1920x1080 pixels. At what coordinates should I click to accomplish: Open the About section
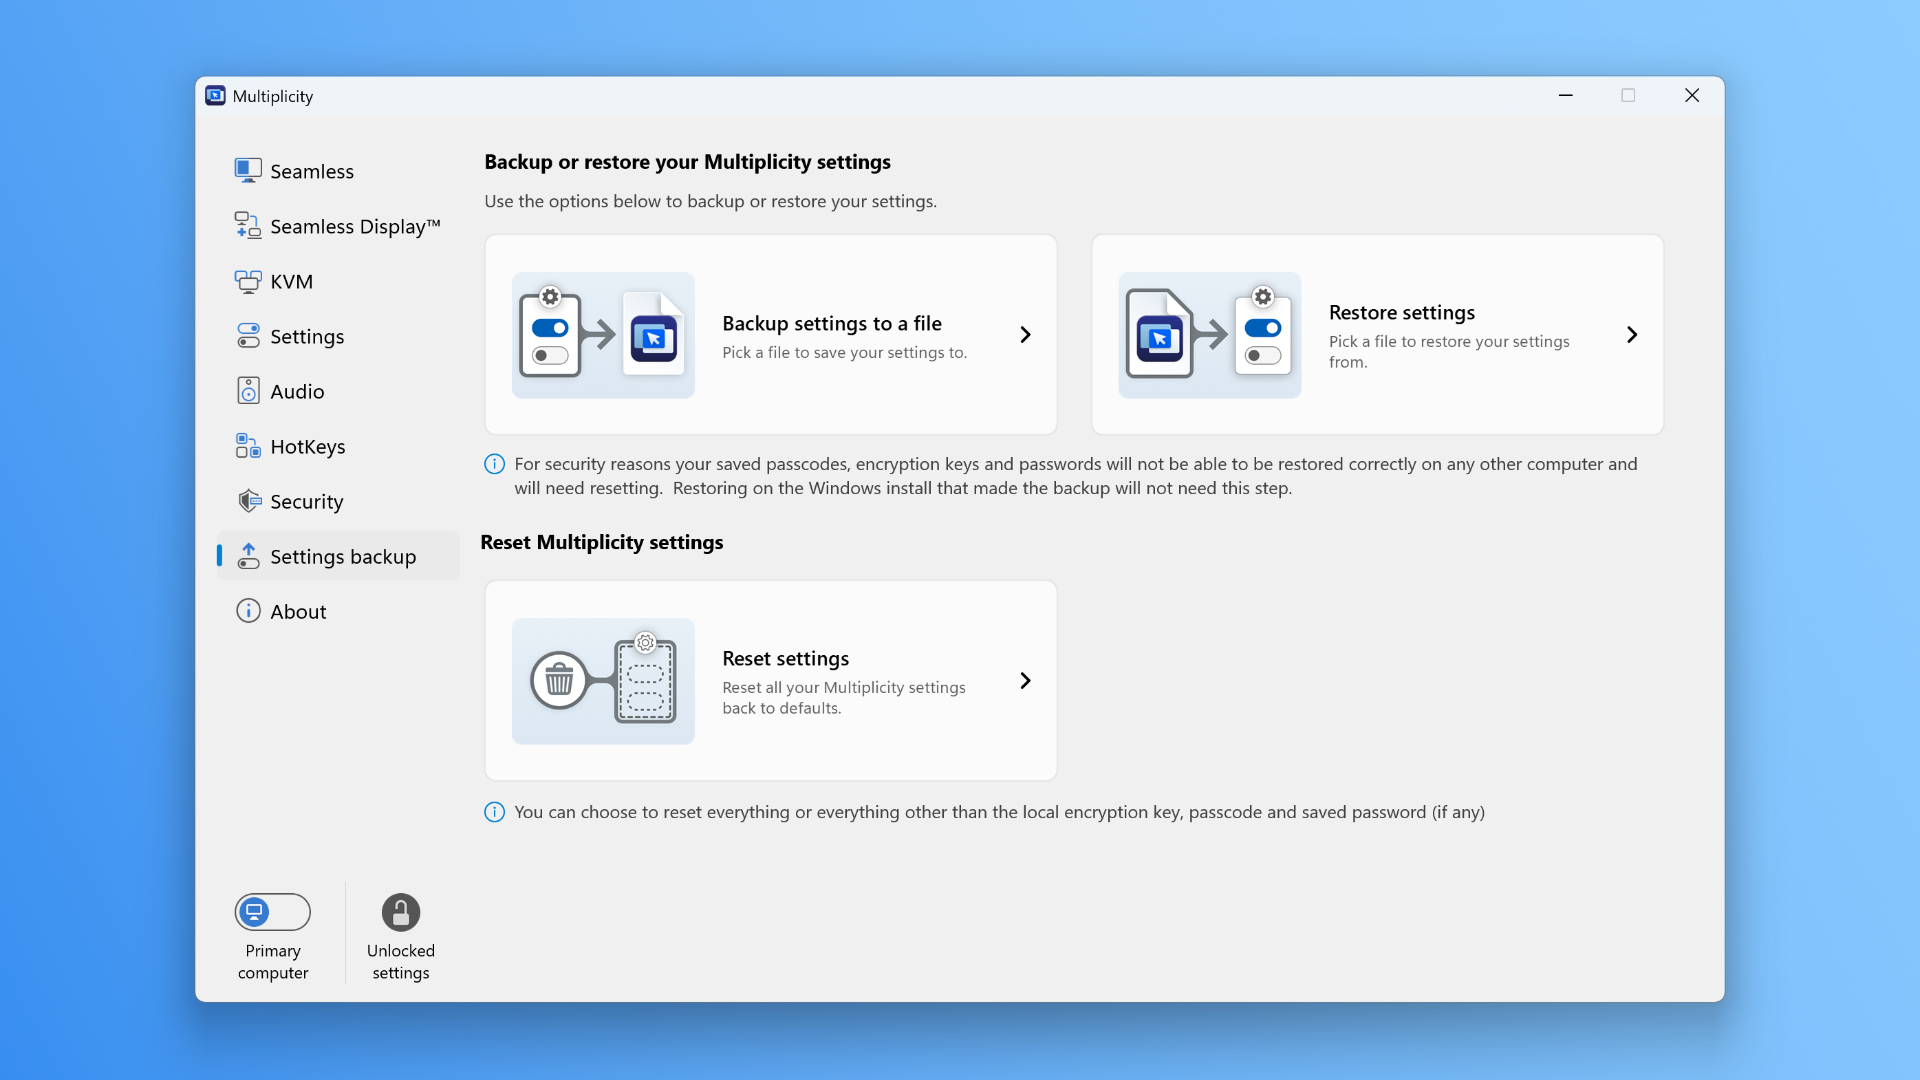pyautogui.click(x=338, y=611)
